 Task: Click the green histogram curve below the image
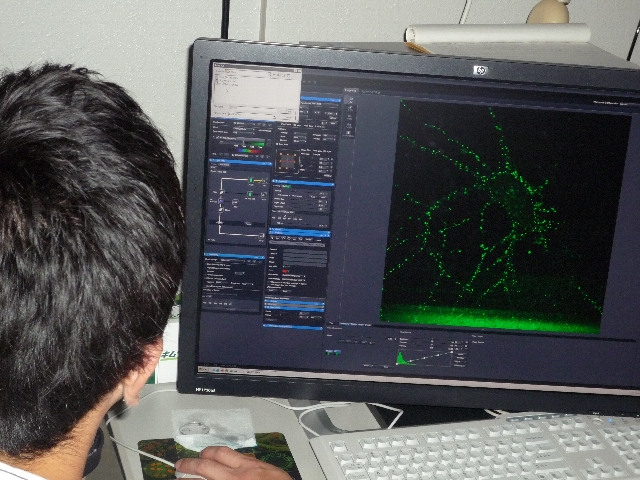click(405, 358)
